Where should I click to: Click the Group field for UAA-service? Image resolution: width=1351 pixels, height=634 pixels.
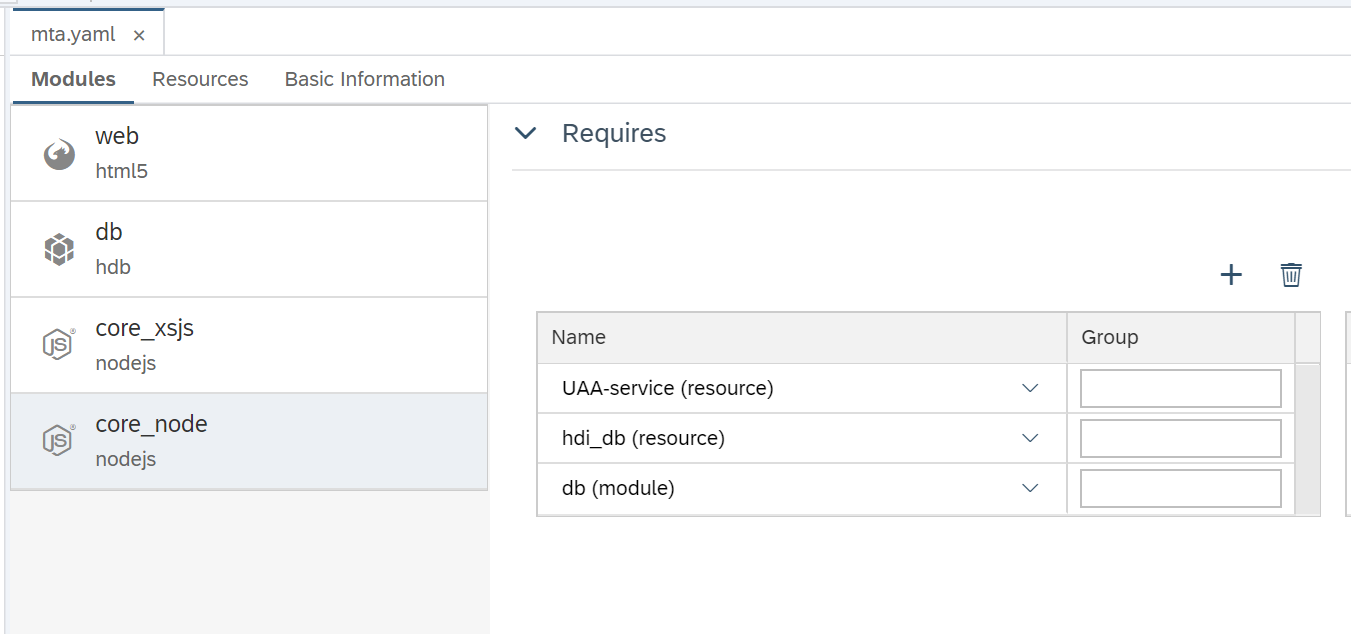(1181, 389)
